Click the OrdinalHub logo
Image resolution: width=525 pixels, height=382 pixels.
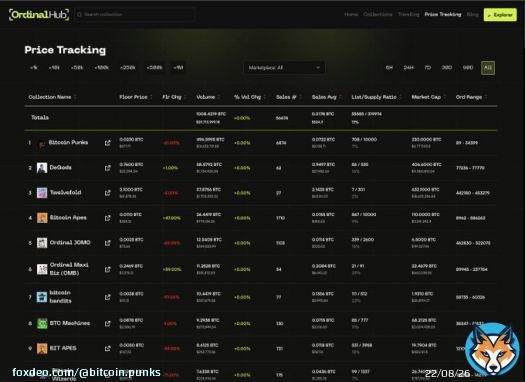coord(39,15)
